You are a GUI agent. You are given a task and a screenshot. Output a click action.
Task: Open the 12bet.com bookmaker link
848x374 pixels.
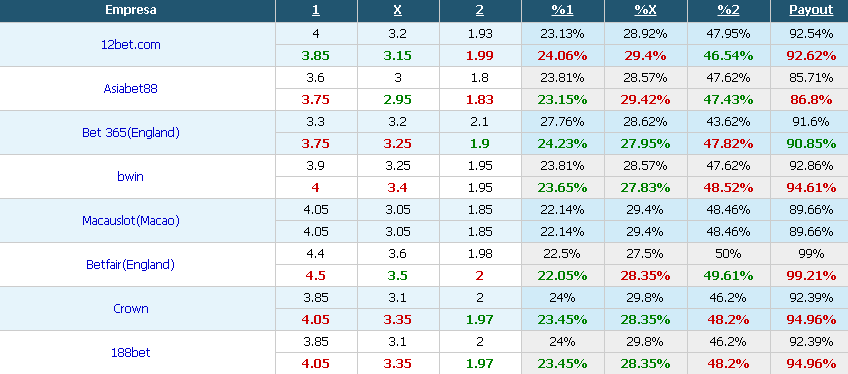point(131,45)
